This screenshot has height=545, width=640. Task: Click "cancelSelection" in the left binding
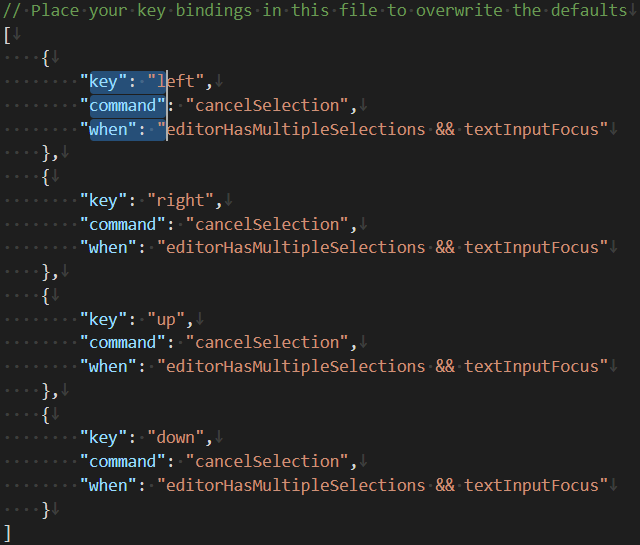[272, 106]
